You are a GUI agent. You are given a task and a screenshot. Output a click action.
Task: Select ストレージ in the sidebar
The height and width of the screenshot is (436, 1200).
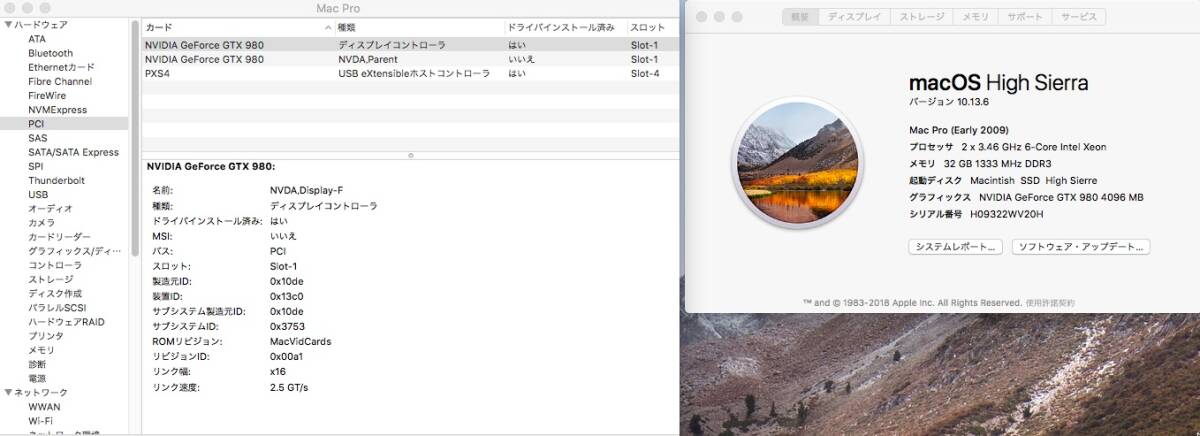click(x=50, y=279)
